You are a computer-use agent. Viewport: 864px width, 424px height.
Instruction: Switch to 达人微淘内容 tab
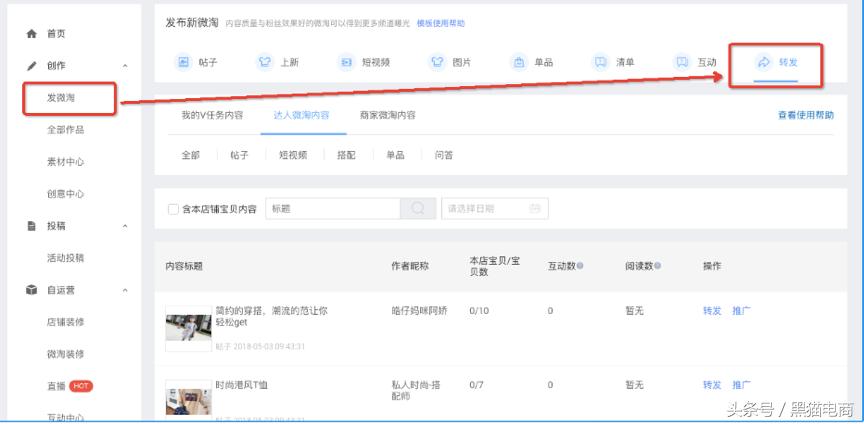tap(301, 115)
